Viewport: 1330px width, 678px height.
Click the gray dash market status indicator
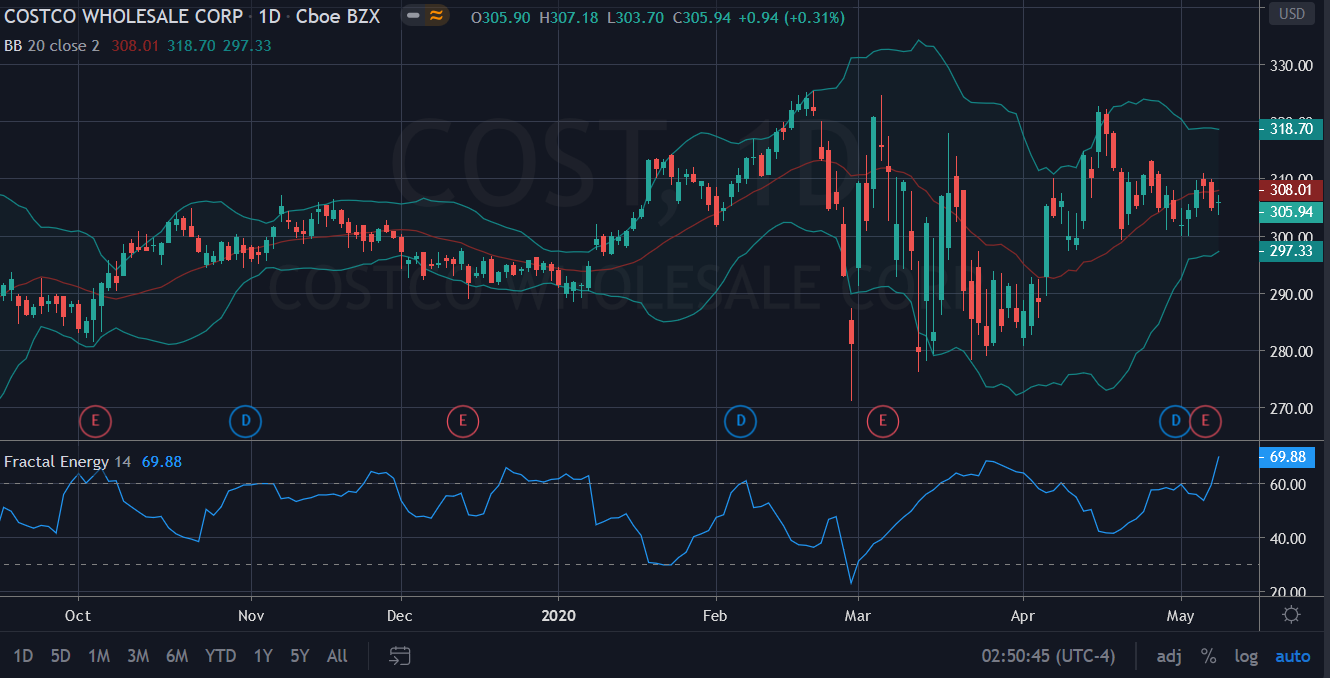coord(413,16)
